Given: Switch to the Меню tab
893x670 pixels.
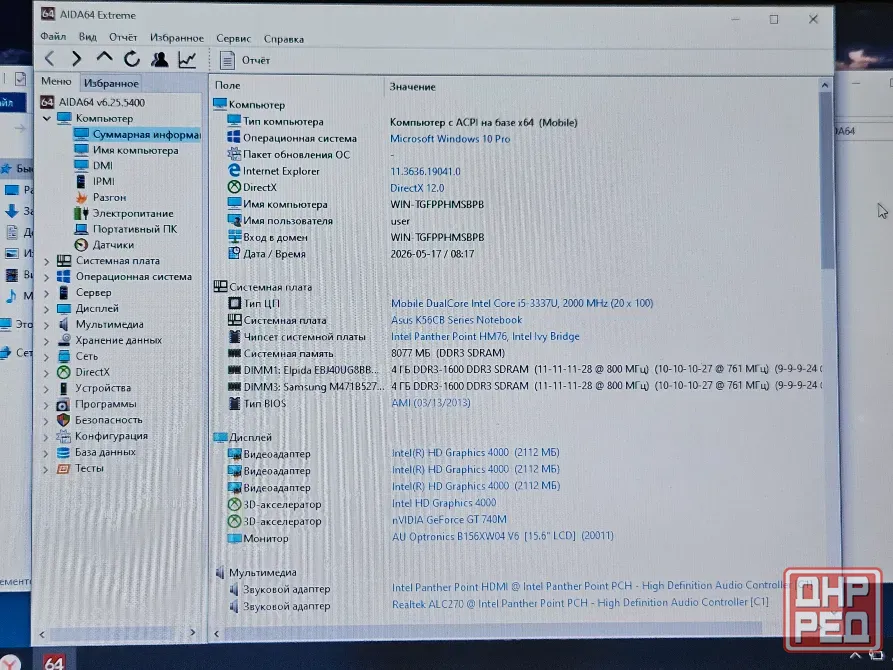Looking at the screenshot, I should click(56, 81).
